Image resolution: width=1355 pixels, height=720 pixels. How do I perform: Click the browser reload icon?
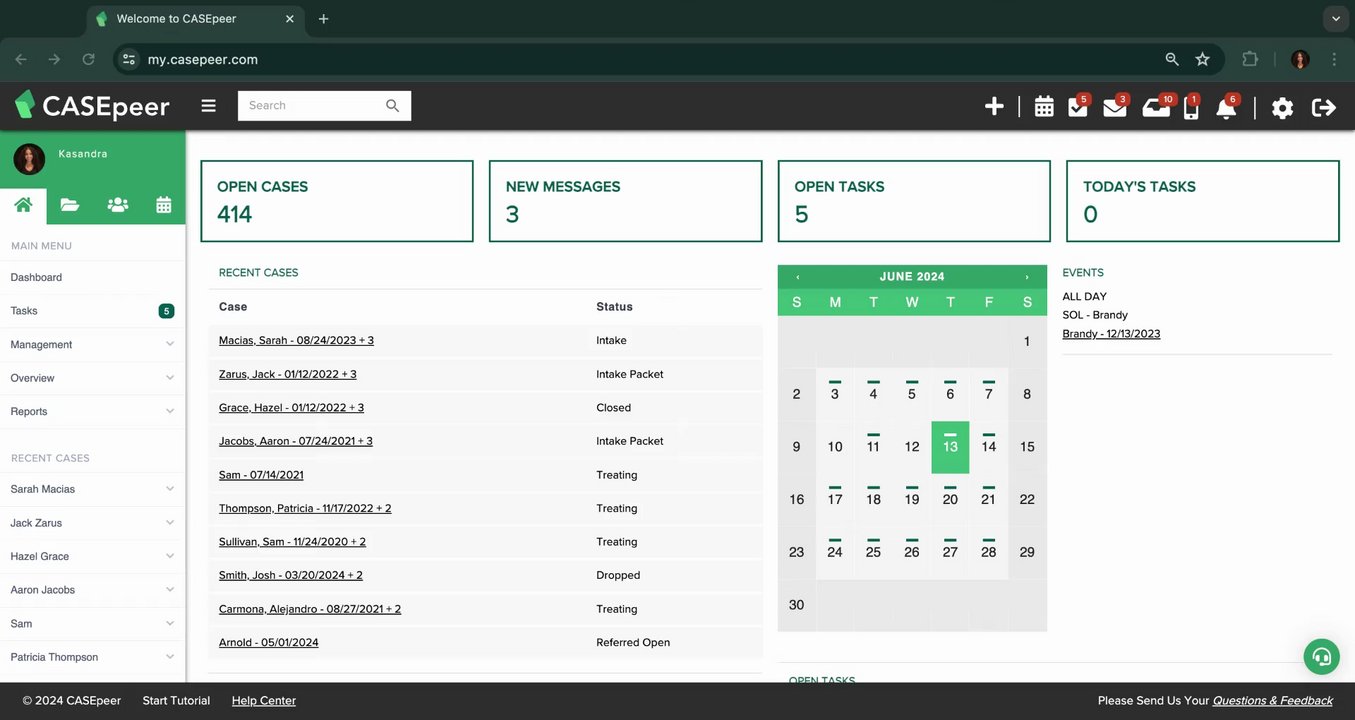88,59
